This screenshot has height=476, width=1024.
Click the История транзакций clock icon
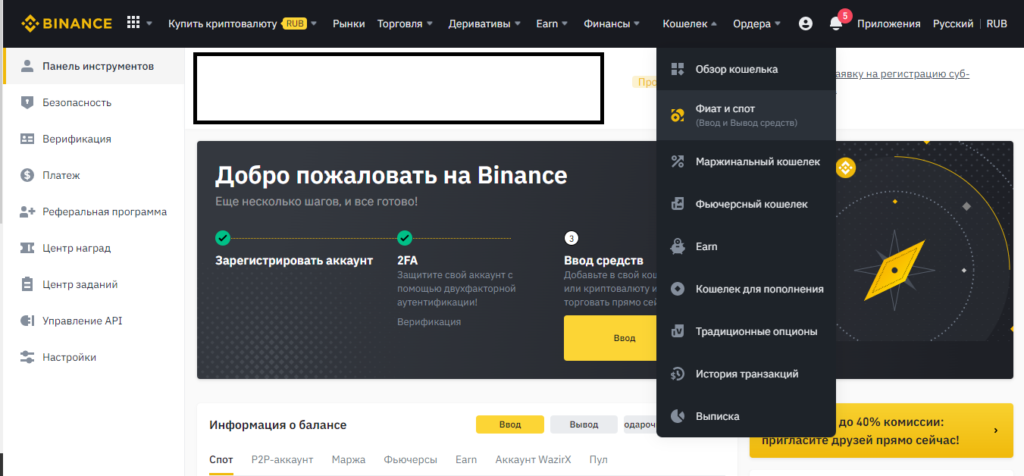677,374
